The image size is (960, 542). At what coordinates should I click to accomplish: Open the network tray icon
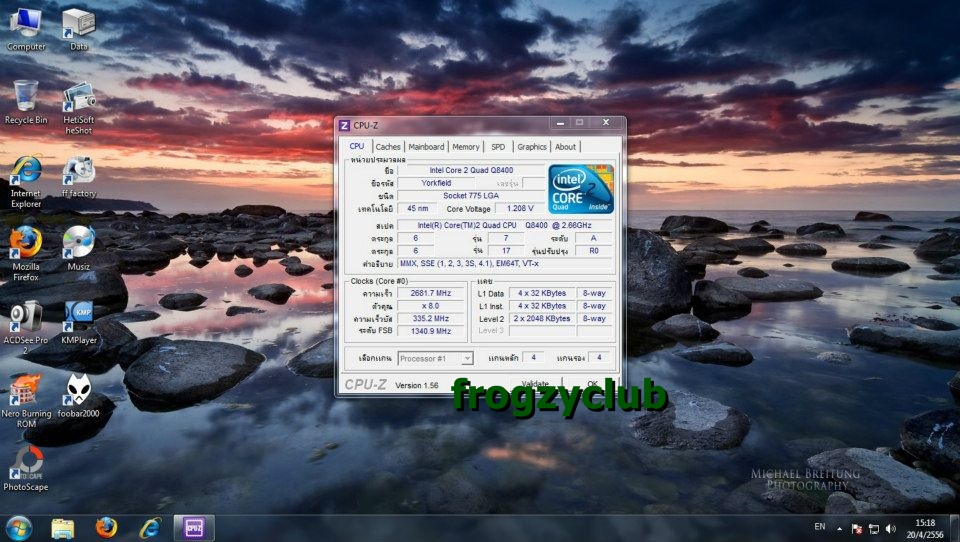tap(874, 529)
